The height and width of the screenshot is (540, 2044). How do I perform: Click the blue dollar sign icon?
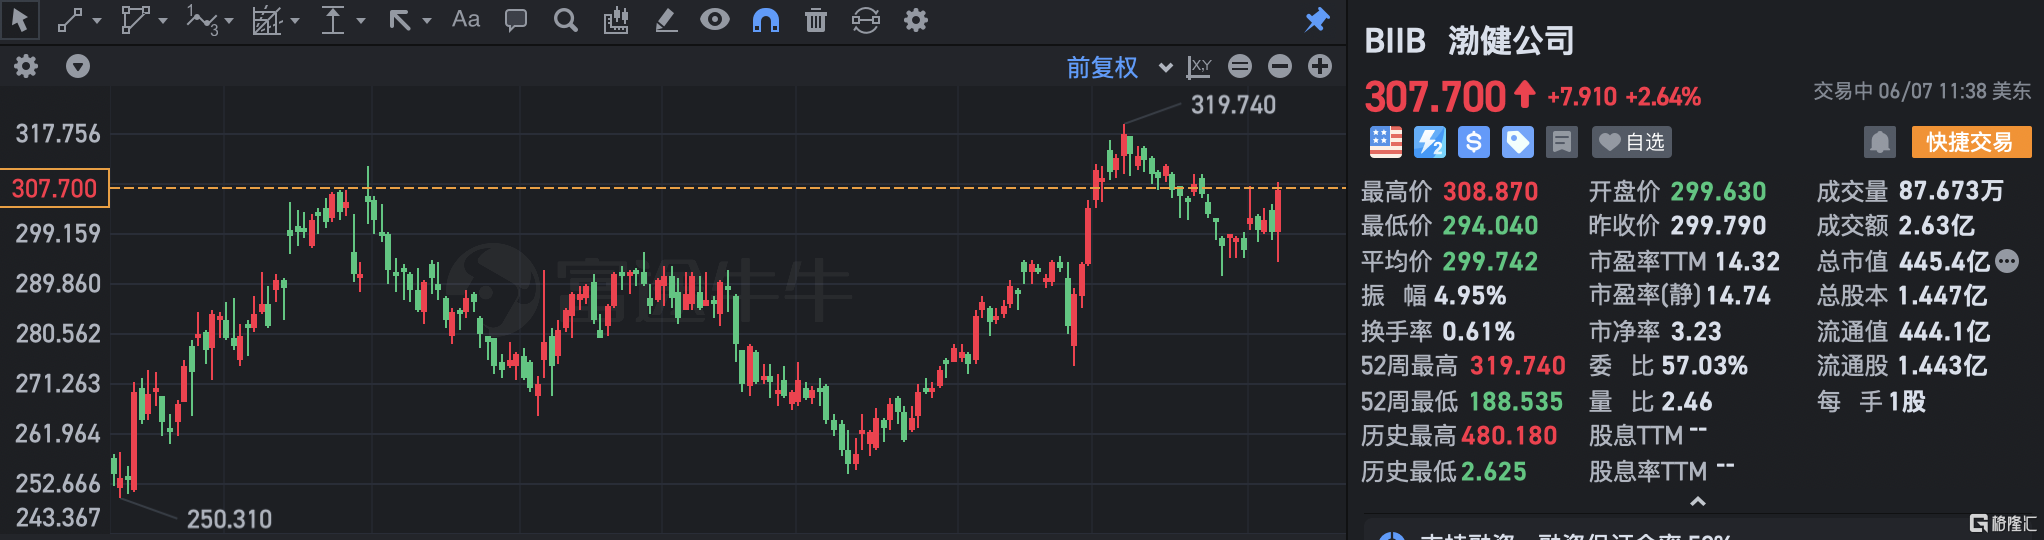pos(1473,142)
